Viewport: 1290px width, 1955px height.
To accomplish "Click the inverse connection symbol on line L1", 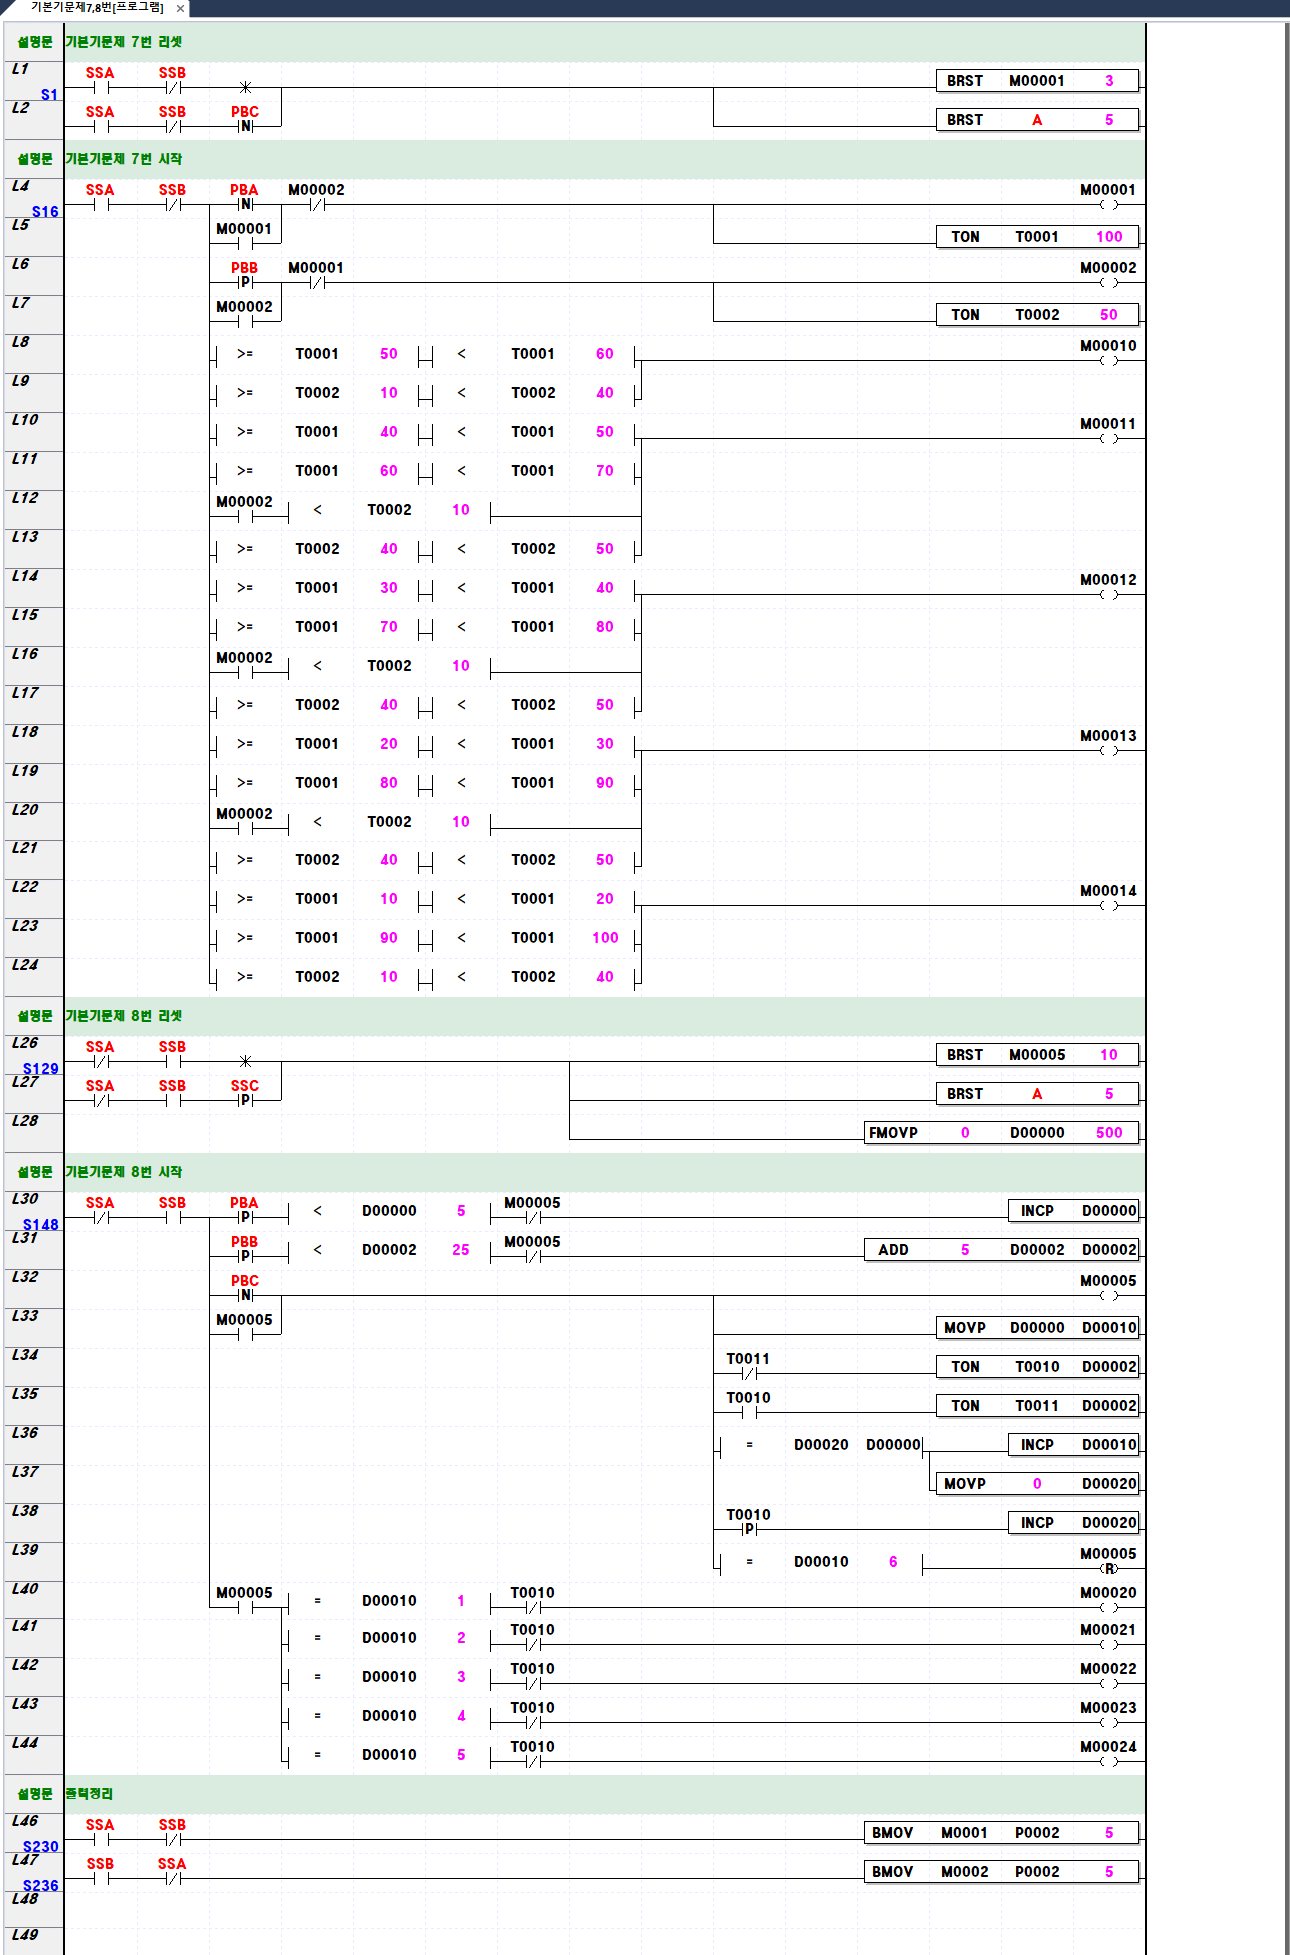I will click(245, 87).
